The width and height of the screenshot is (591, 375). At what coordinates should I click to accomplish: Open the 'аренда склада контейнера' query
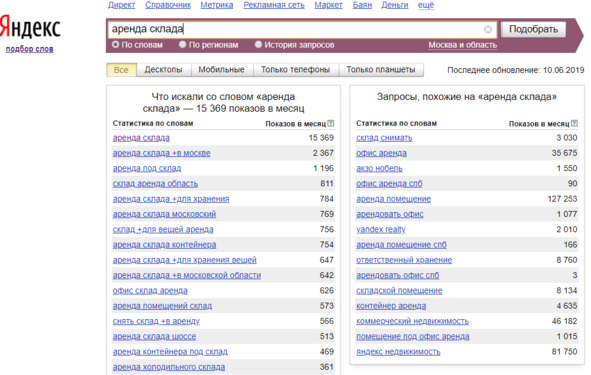pos(164,245)
